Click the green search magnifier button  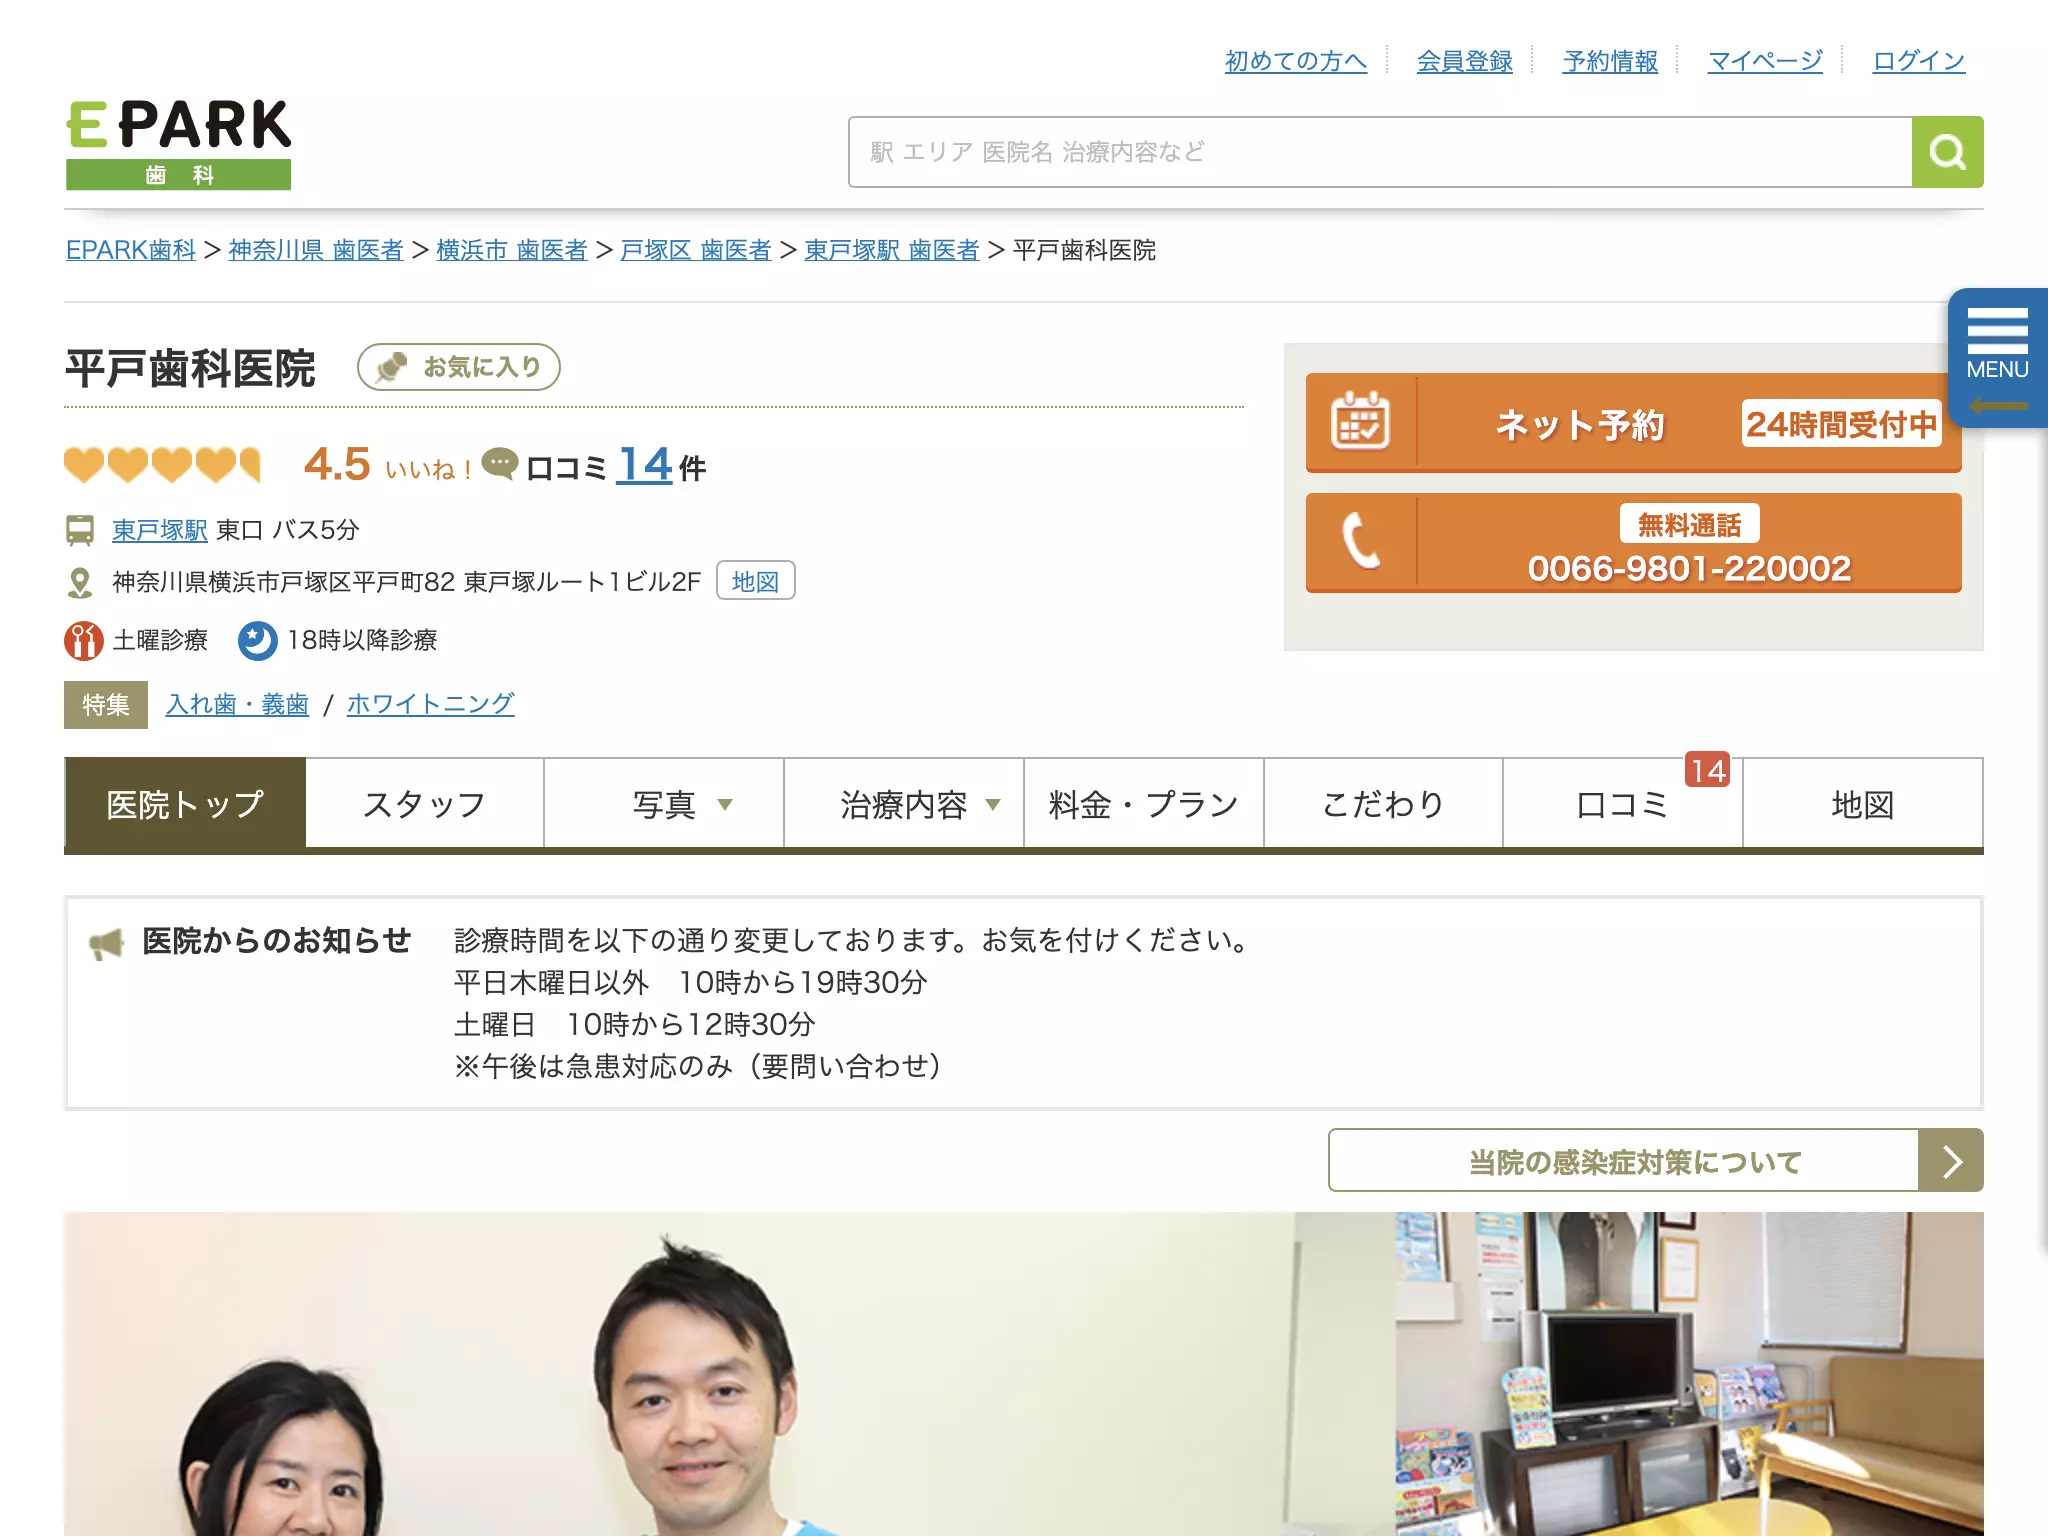pyautogui.click(x=1947, y=152)
